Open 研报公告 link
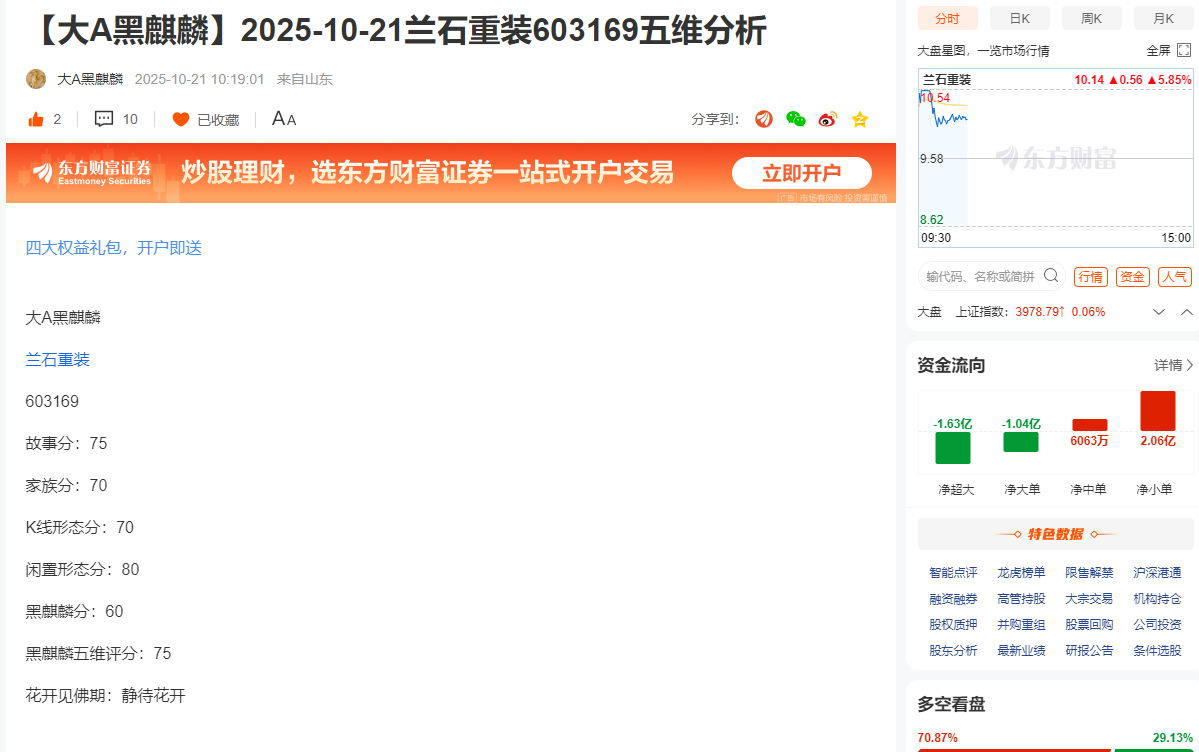 click(1089, 651)
